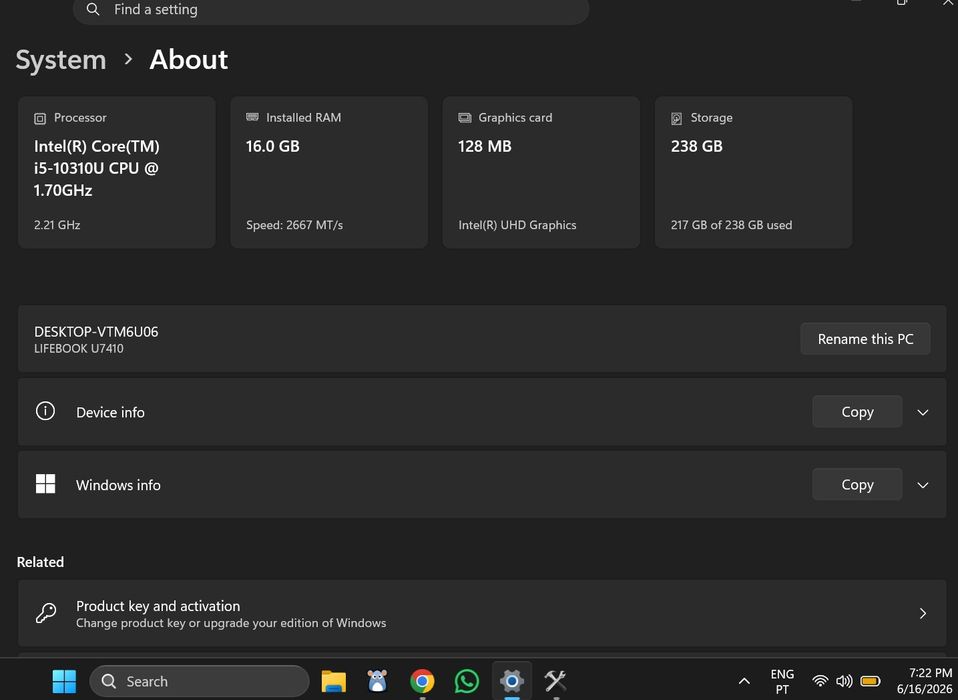The height and width of the screenshot is (700, 958).
Task: Click the Speed: 2667 MT/s text
Action: 294,225
